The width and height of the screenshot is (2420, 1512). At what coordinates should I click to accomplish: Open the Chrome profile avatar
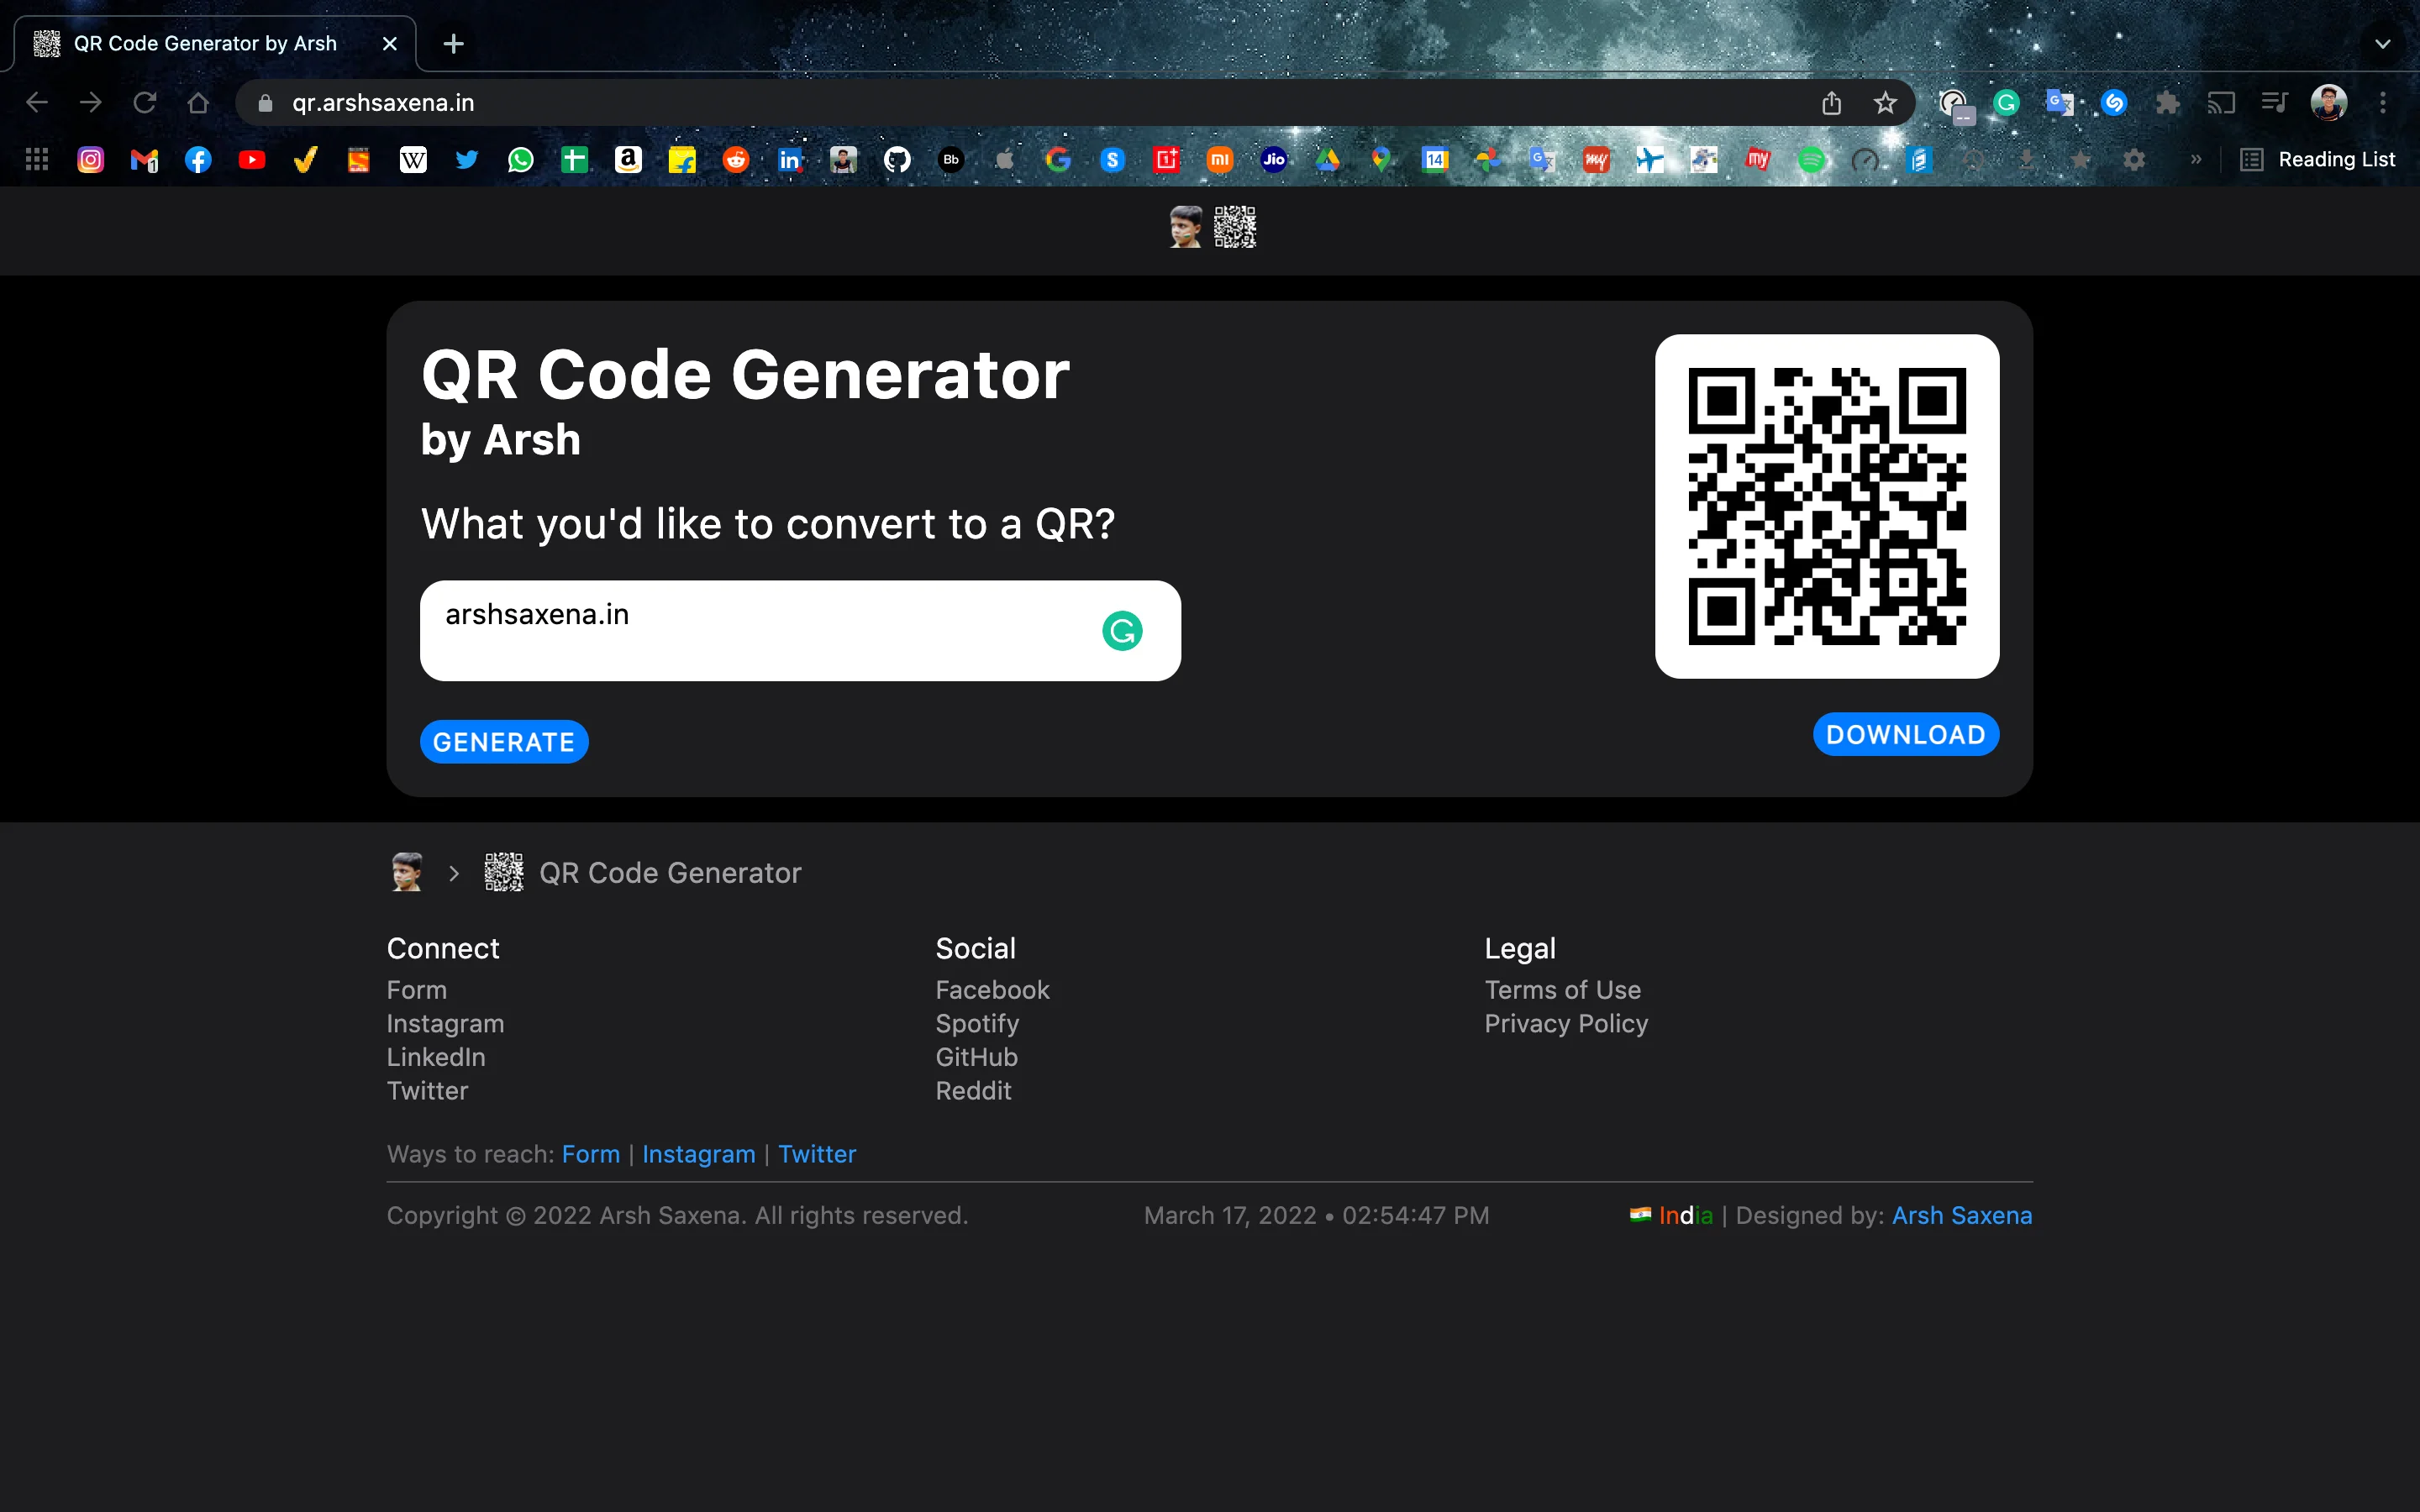[x=2329, y=103]
